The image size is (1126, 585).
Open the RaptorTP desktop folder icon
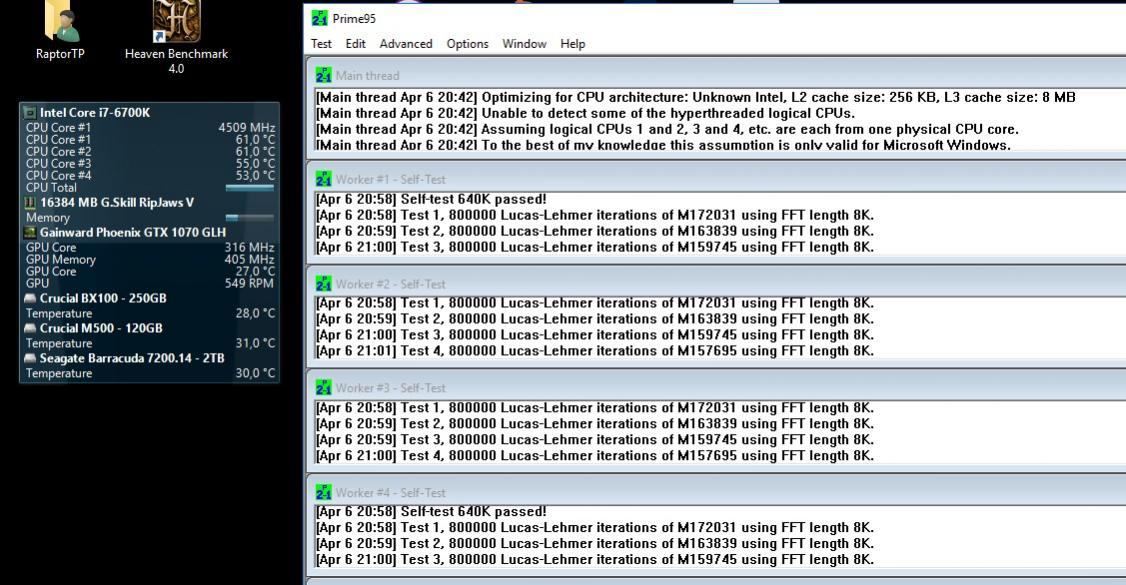point(62,20)
